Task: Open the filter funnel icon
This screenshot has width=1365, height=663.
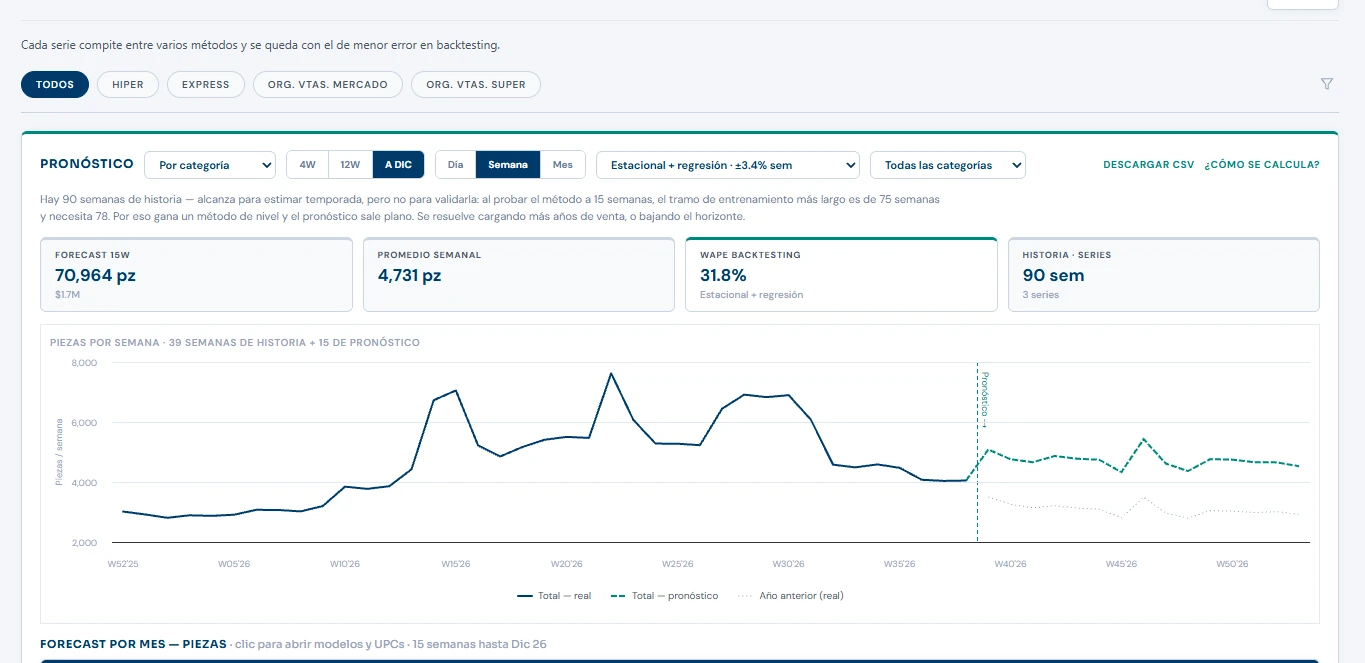Action: pos(1327,84)
